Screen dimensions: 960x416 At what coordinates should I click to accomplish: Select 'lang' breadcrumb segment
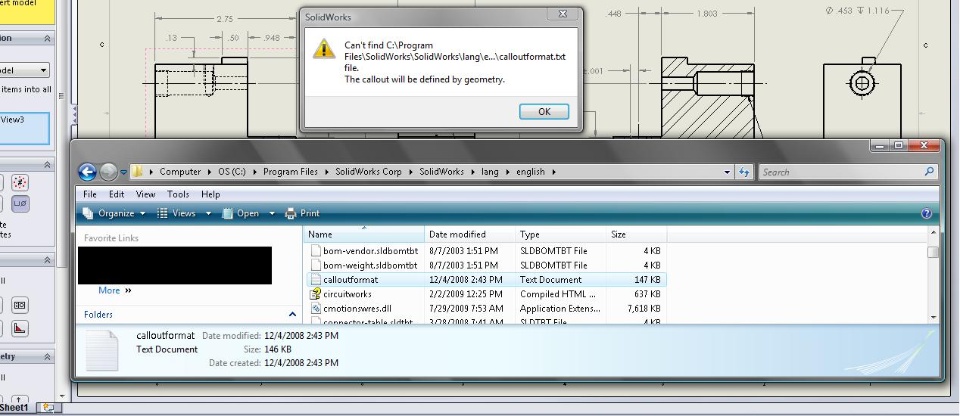(x=489, y=172)
